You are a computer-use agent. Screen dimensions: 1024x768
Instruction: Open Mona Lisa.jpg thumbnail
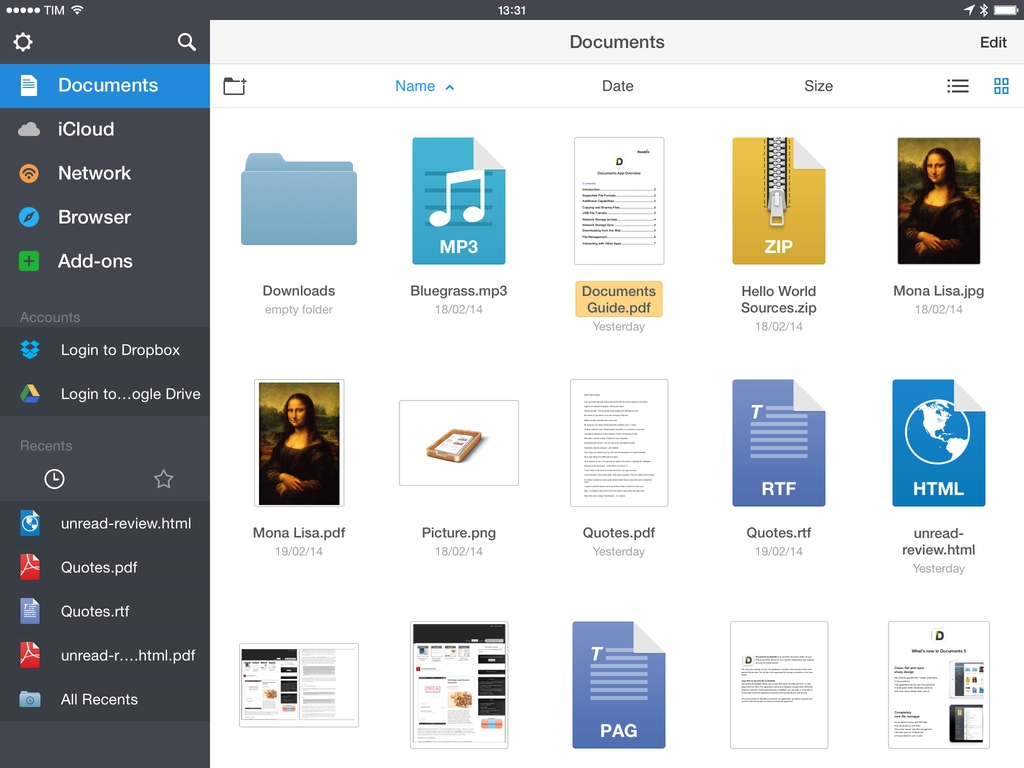[x=938, y=200]
